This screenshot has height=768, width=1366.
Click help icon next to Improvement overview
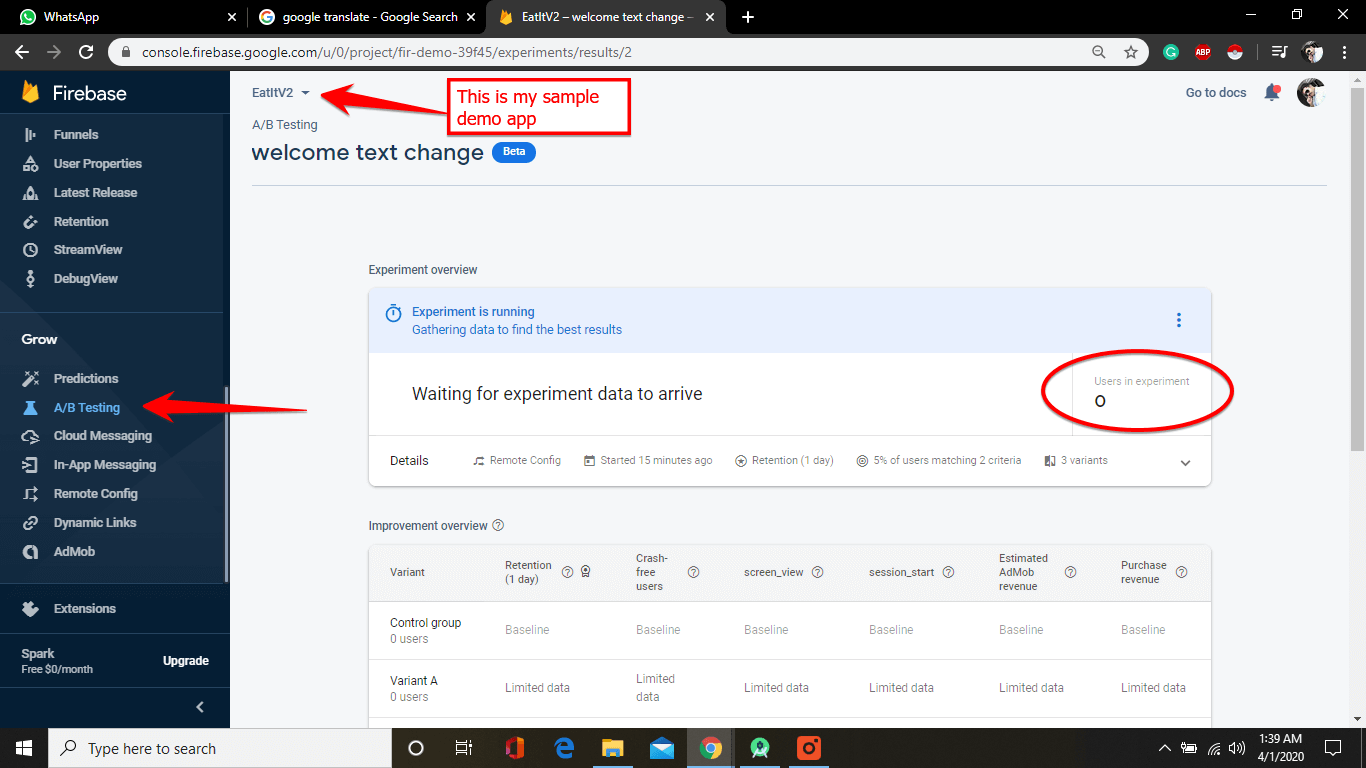pyautogui.click(x=498, y=525)
